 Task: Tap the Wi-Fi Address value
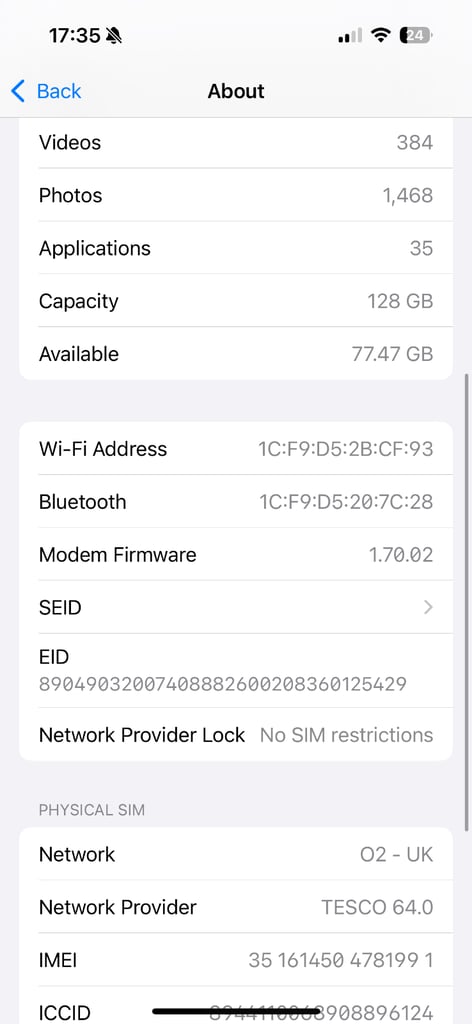coord(345,449)
